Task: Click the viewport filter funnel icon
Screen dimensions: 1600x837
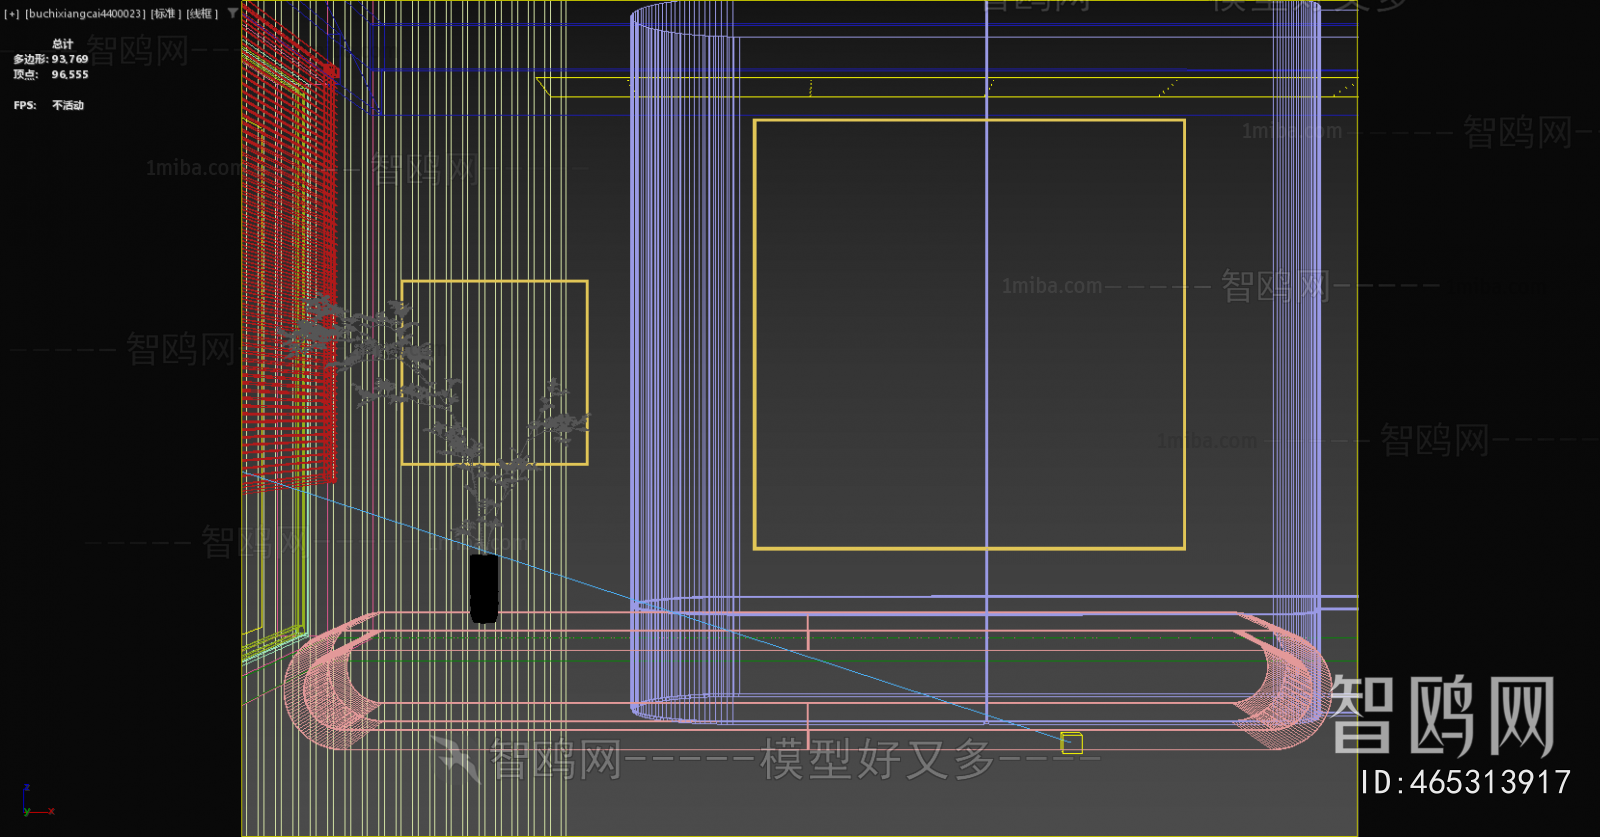Action: tap(233, 13)
